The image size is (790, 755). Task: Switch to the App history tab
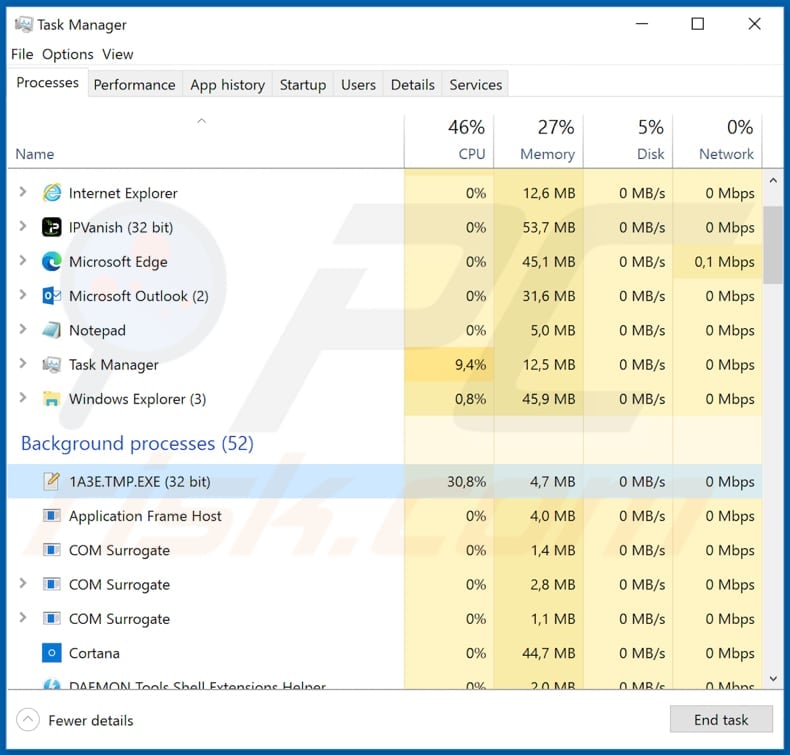coord(227,85)
